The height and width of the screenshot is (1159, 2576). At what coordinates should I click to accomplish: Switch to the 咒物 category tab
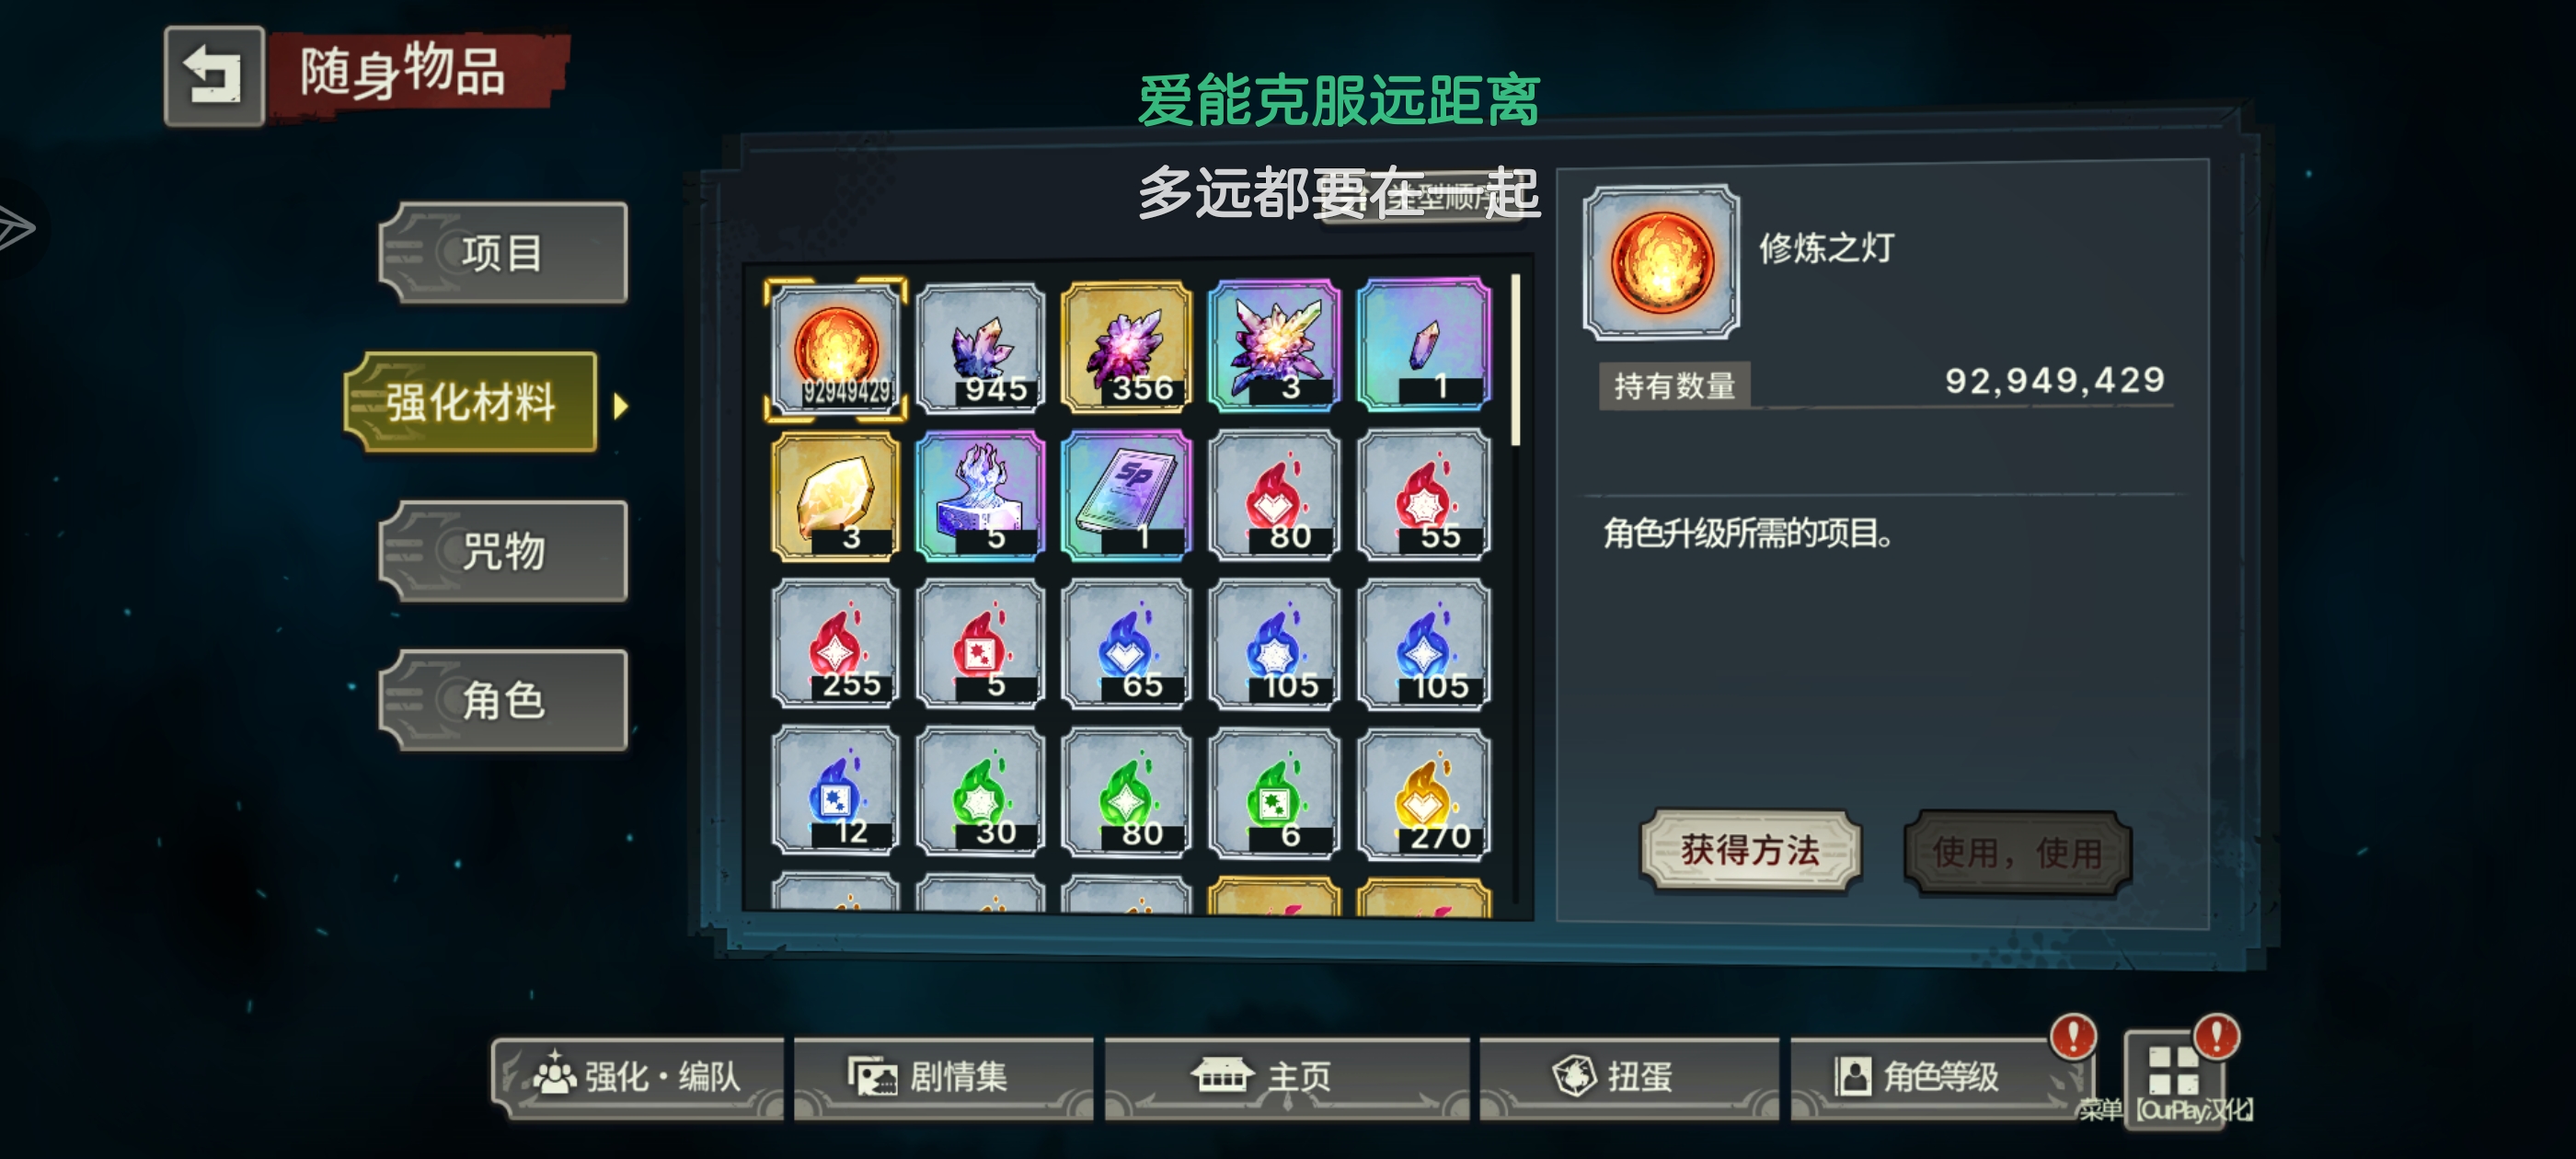click(504, 551)
